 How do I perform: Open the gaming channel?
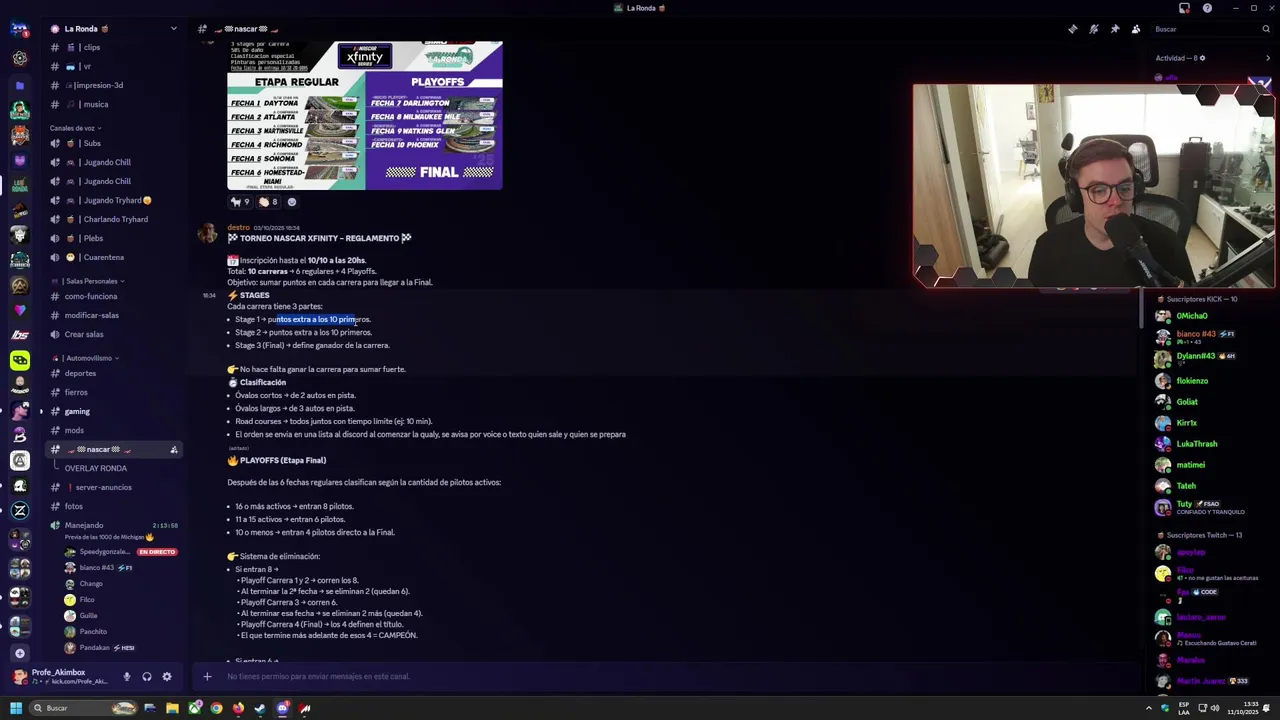(115, 411)
